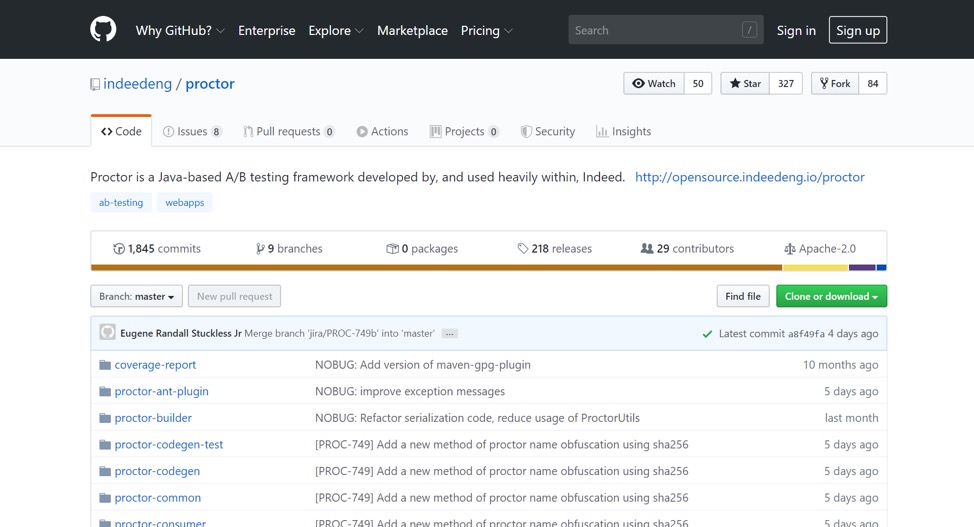Click the Fork button
This screenshot has width=974, height=527.
pos(835,83)
